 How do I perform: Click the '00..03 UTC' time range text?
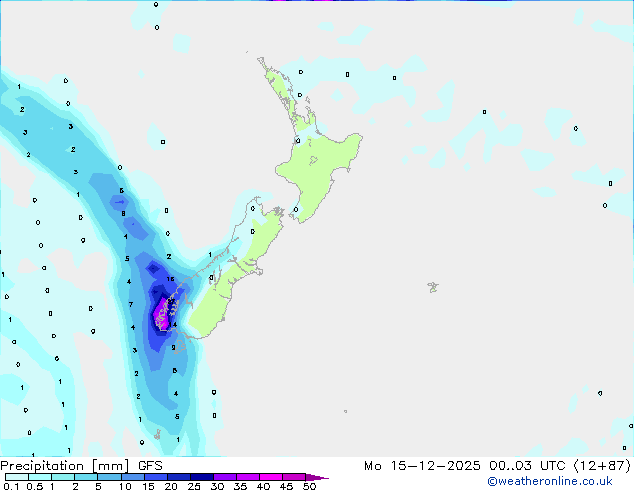527,466
